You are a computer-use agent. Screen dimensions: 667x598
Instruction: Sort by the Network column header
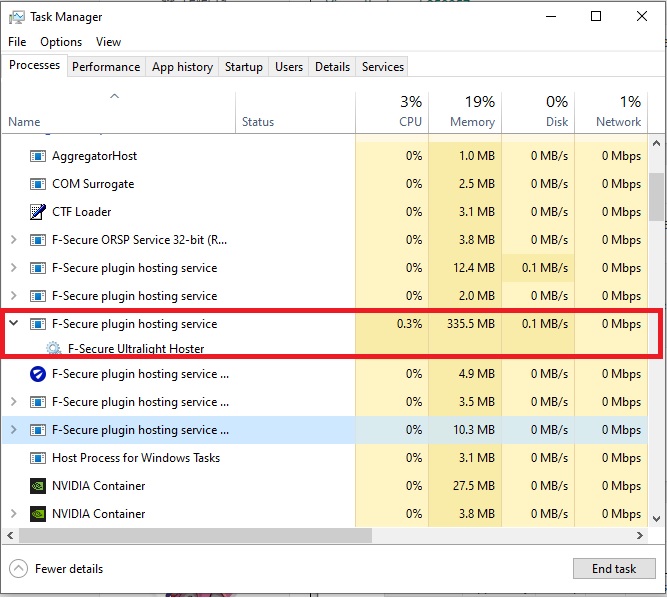click(x=611, y=112)
